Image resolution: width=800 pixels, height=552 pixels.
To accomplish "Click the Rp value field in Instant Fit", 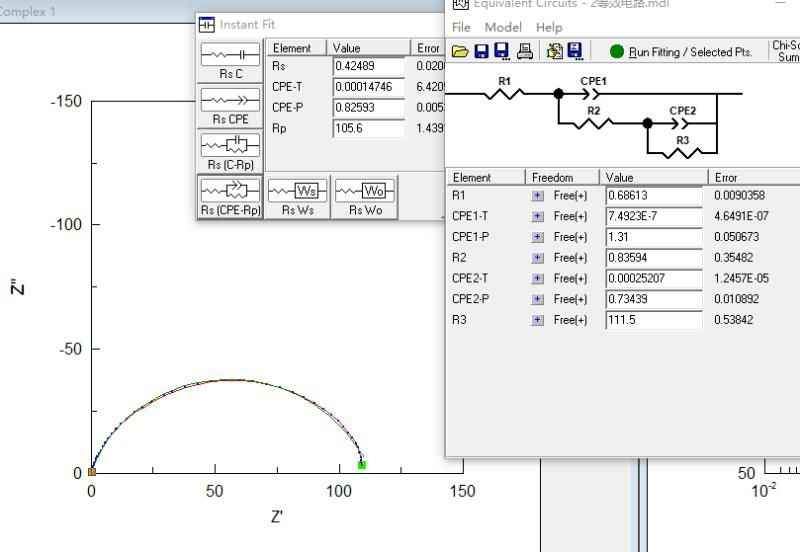I will click(x=369, y=129).
